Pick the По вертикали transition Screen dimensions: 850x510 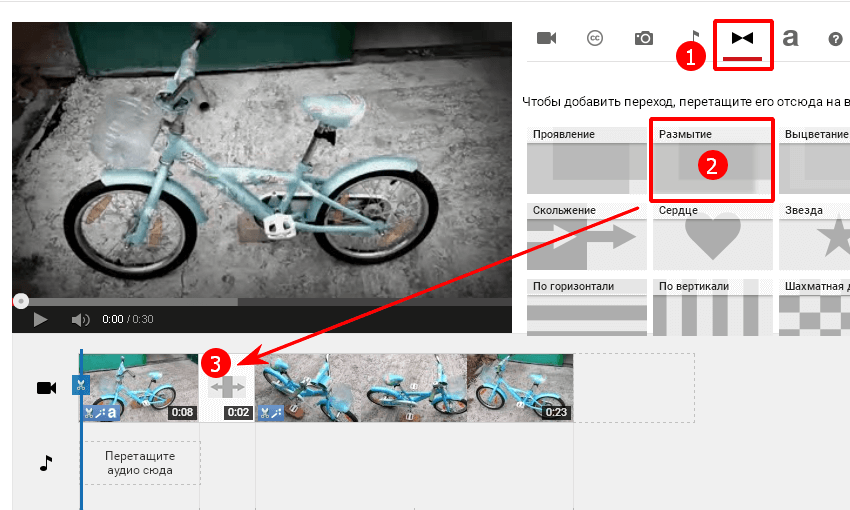tap(712, 307)
